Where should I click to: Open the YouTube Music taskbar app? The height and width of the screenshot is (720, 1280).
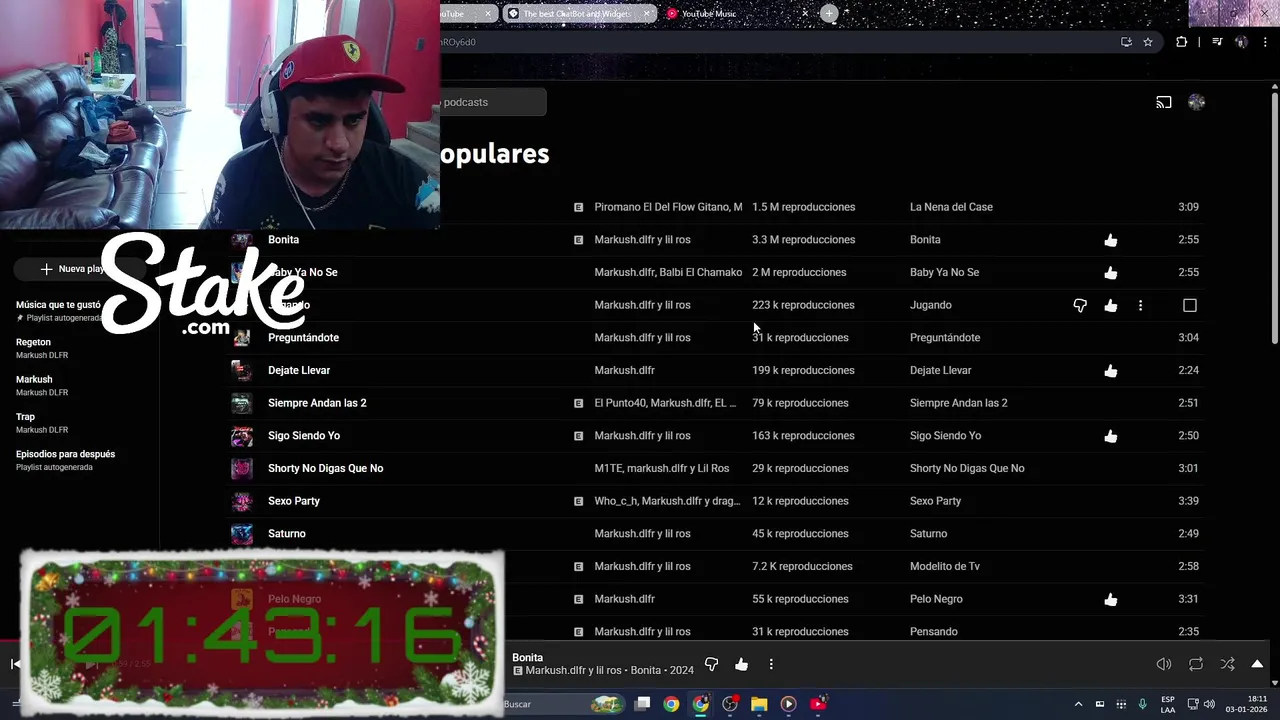(x=818, y=704)
